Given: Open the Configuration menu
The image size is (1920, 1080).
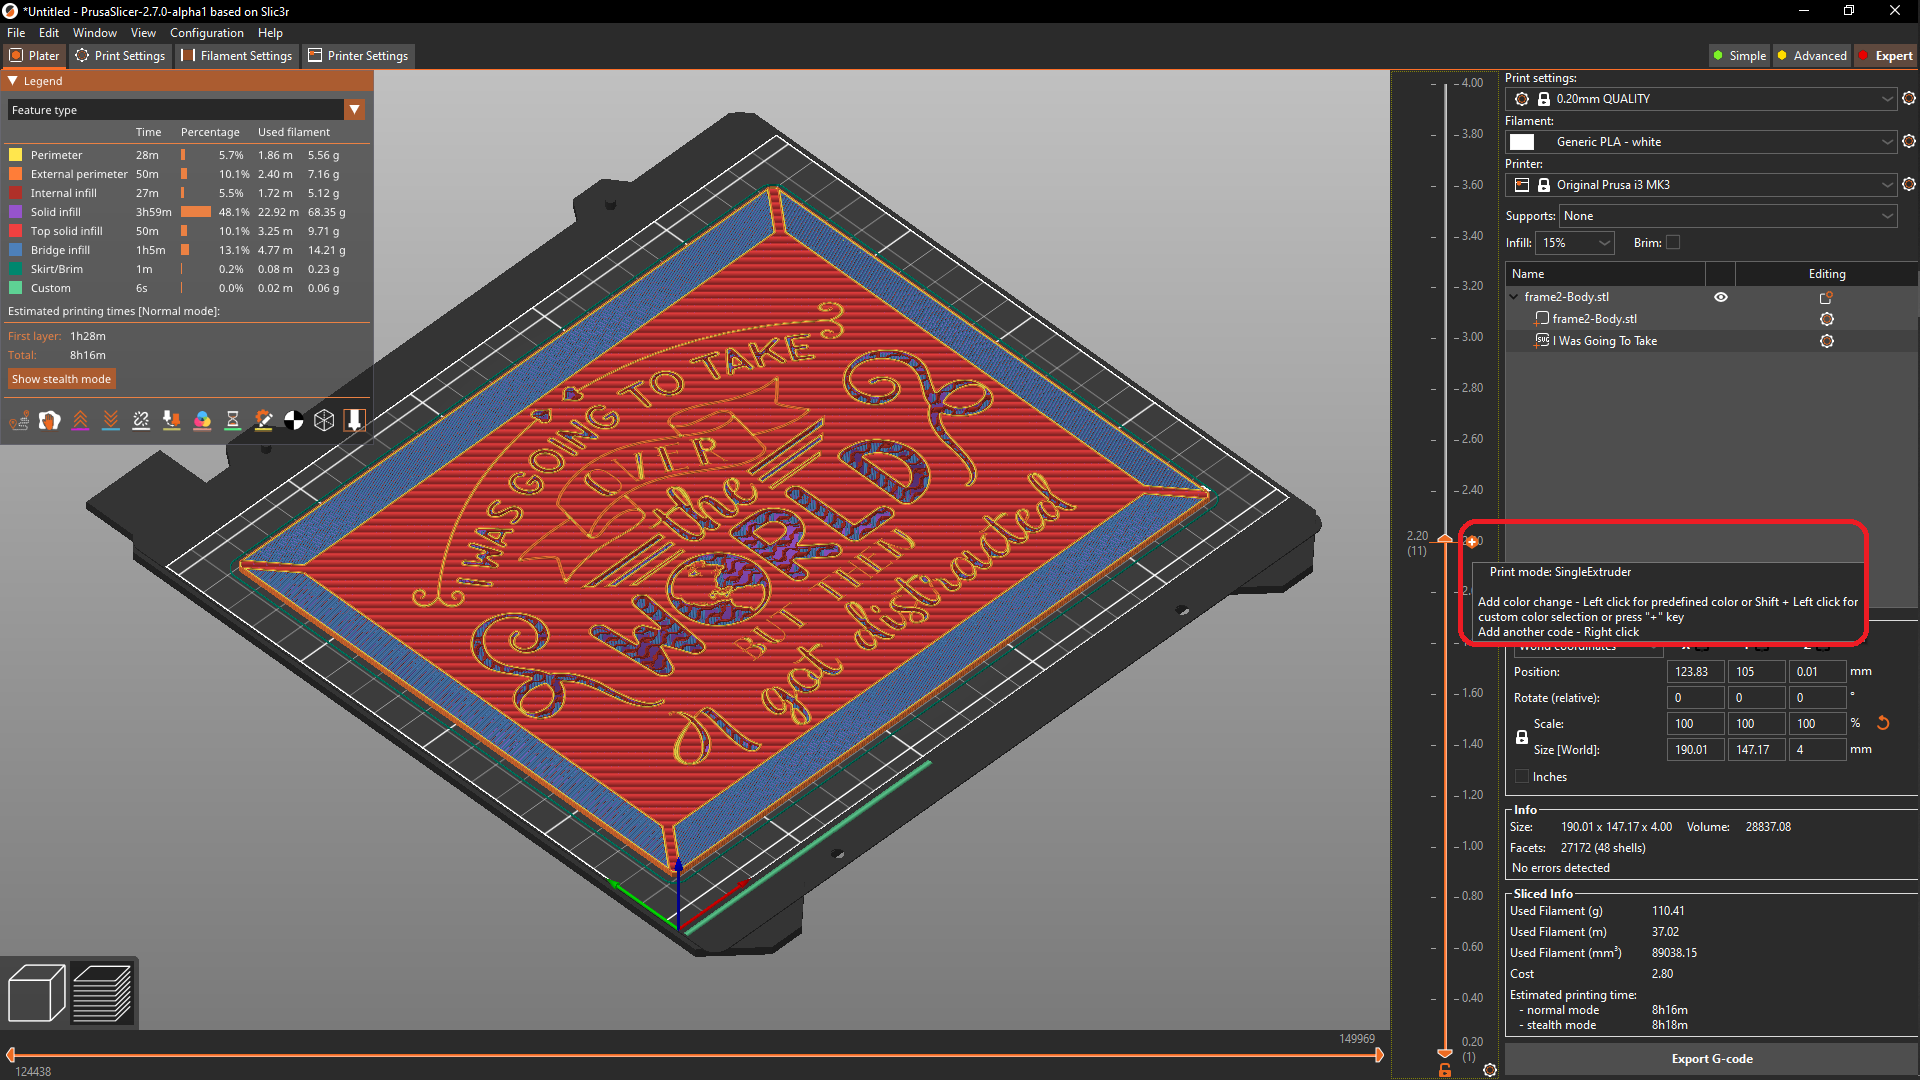Looking at the screenshot, I should [207, 32].
